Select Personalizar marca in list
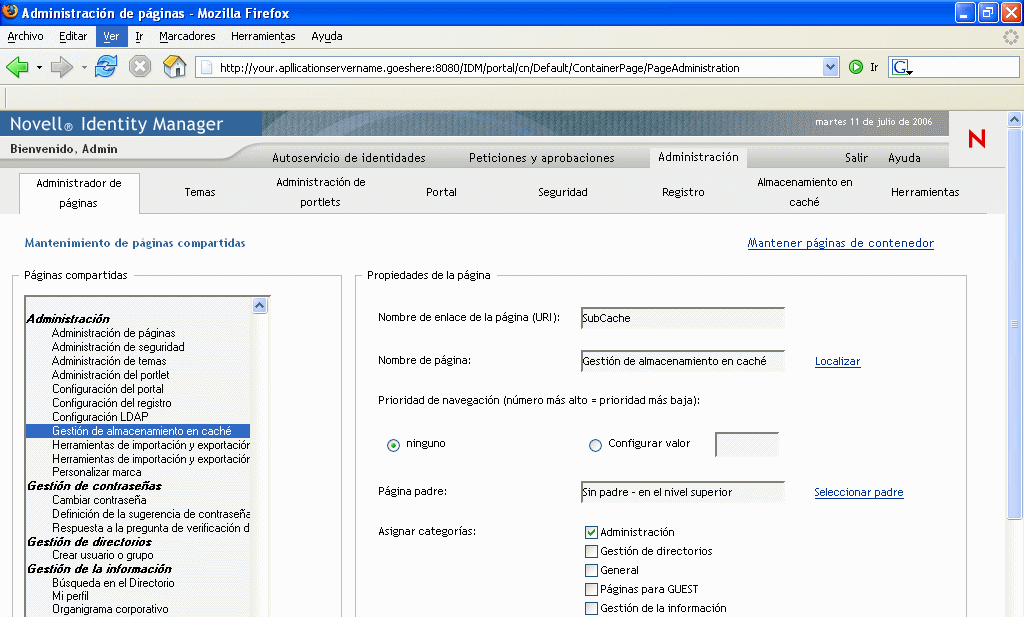Screen dimensions: 1024x617 pyautogui.click(x=97, y=472)
